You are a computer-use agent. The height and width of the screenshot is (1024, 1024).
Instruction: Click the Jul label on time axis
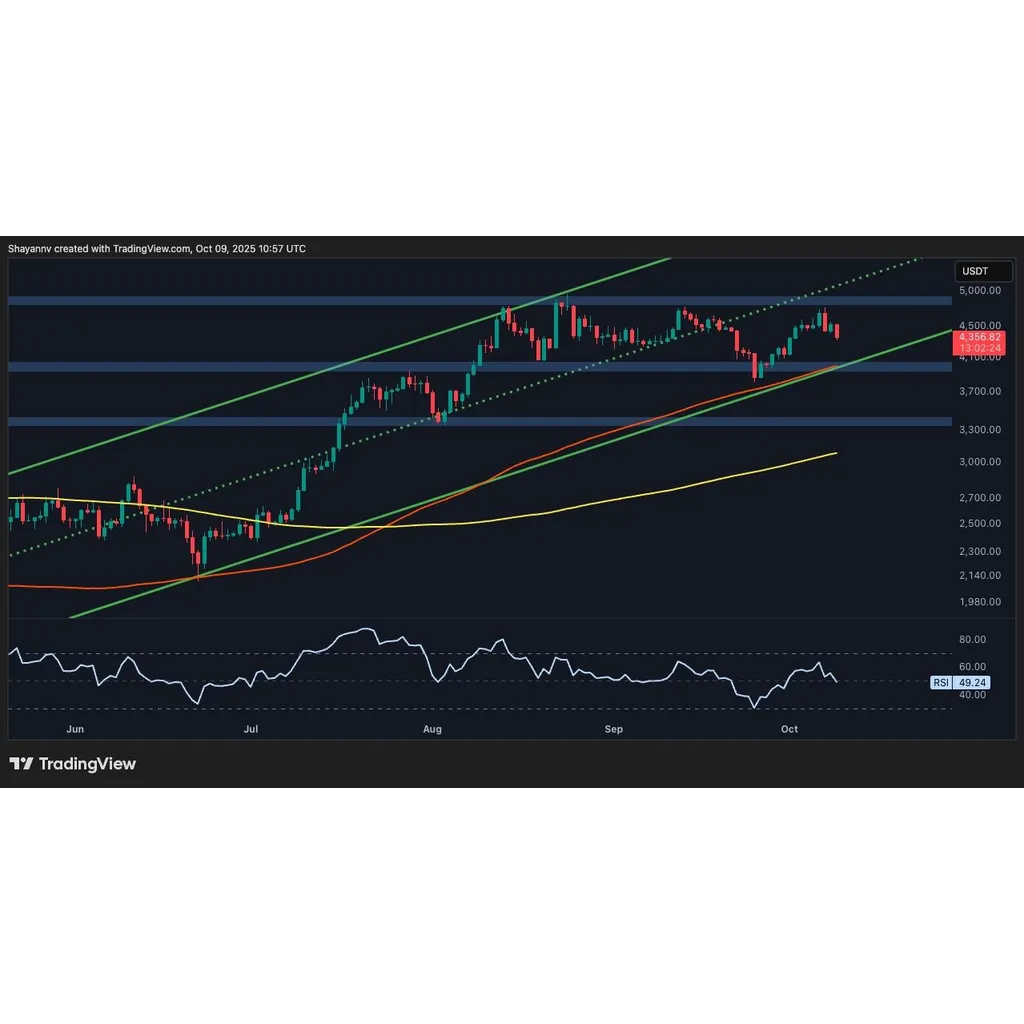coord(251,729)
